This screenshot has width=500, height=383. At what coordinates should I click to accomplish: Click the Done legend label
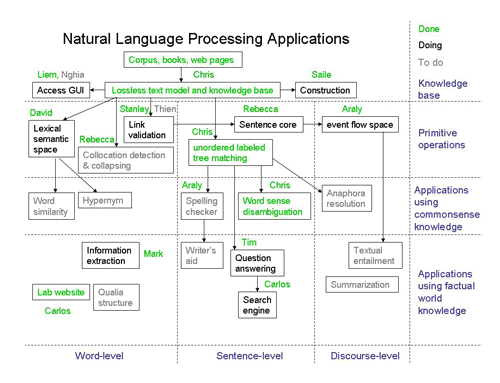[429, 29]
